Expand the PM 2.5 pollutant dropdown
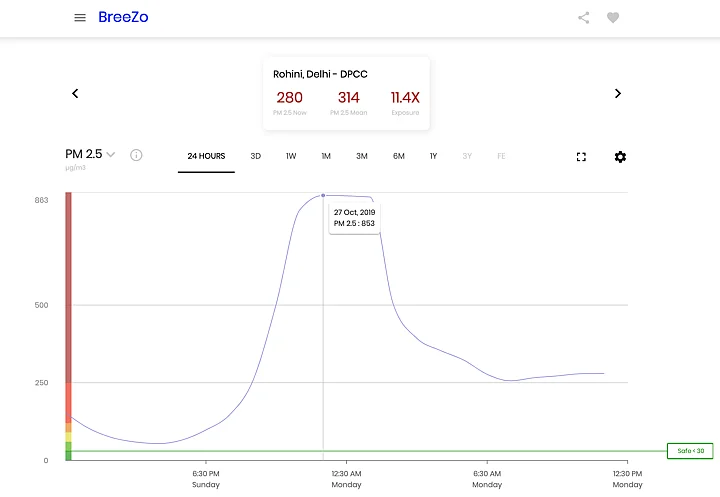Viewport: 720px width, 497px height. (111, 154)
